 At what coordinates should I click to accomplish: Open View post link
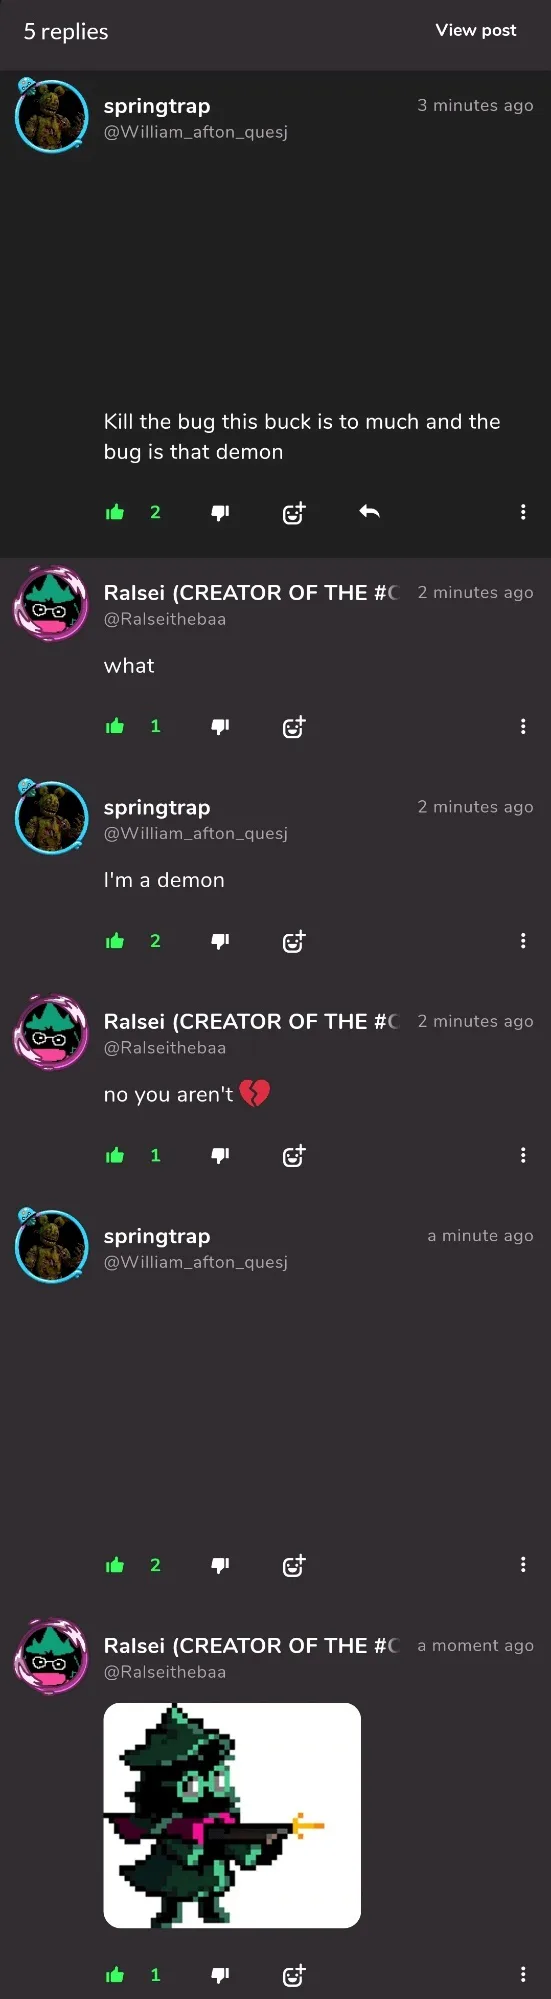click(476, 30)
